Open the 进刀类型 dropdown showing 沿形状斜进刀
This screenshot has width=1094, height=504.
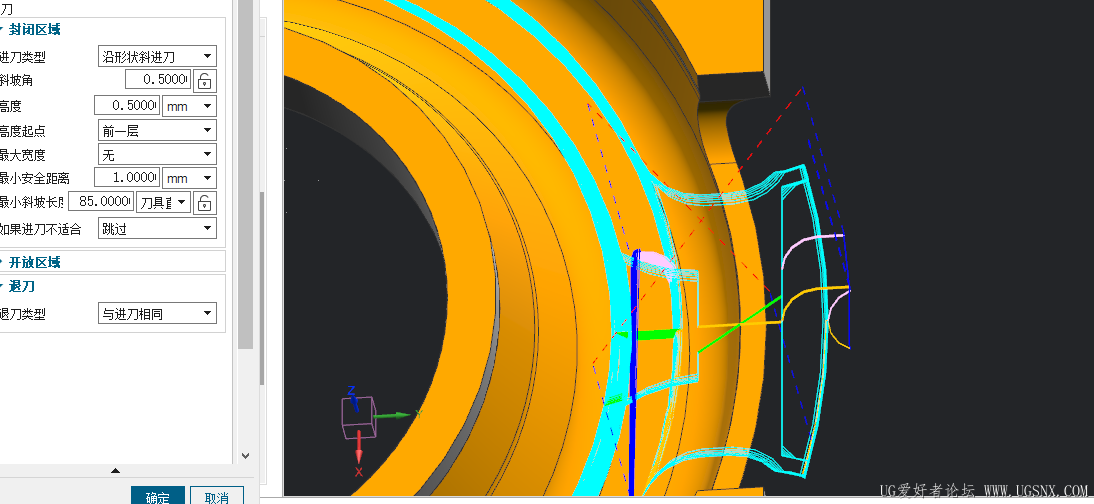tap(157, 57)
